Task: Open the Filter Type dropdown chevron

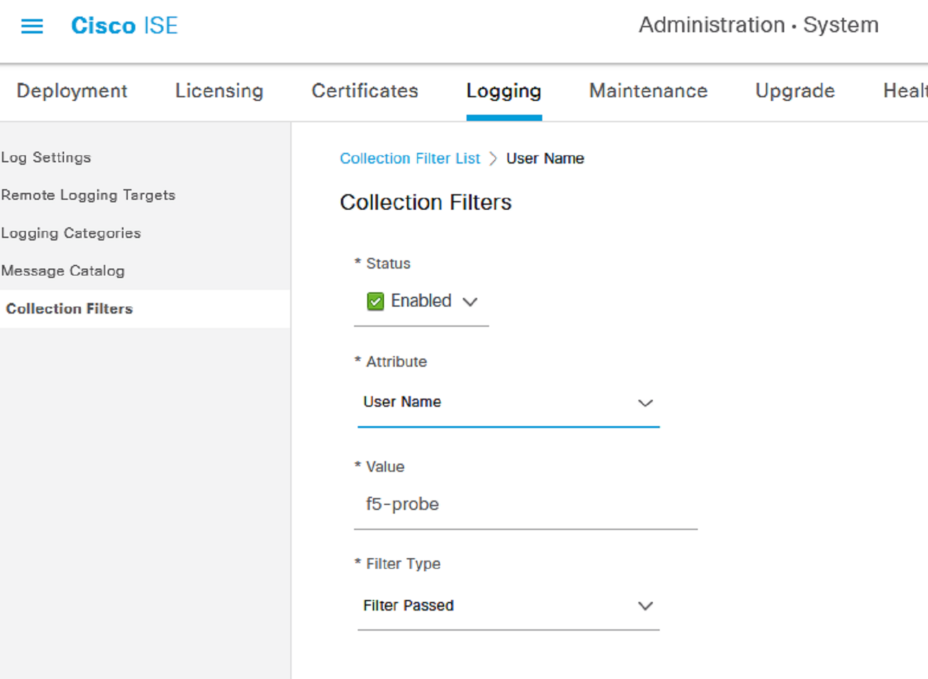Action: click(x=645, y=606)
